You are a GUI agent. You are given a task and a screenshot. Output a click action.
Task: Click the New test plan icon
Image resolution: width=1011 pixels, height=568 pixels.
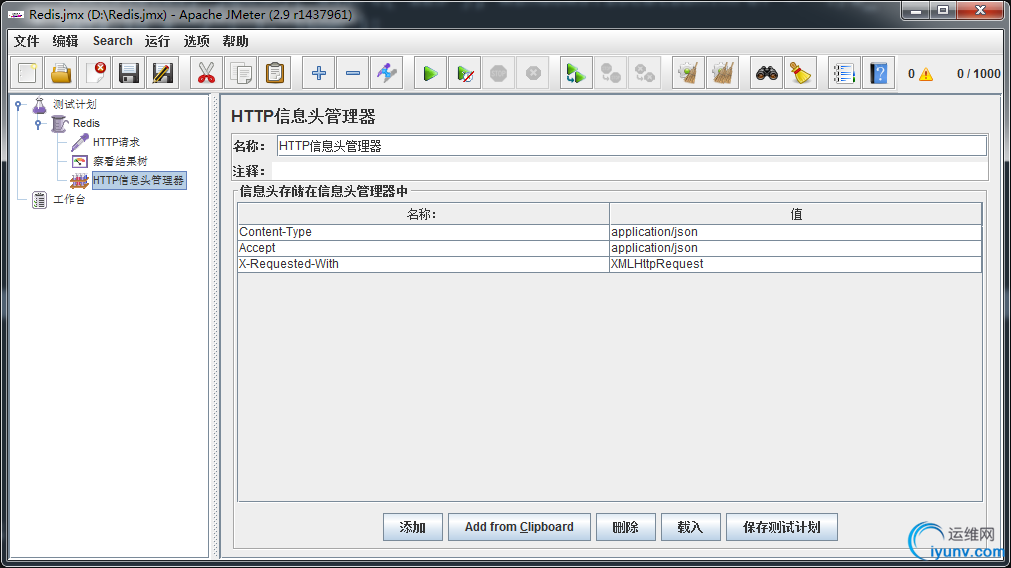(x=27, y=73)
